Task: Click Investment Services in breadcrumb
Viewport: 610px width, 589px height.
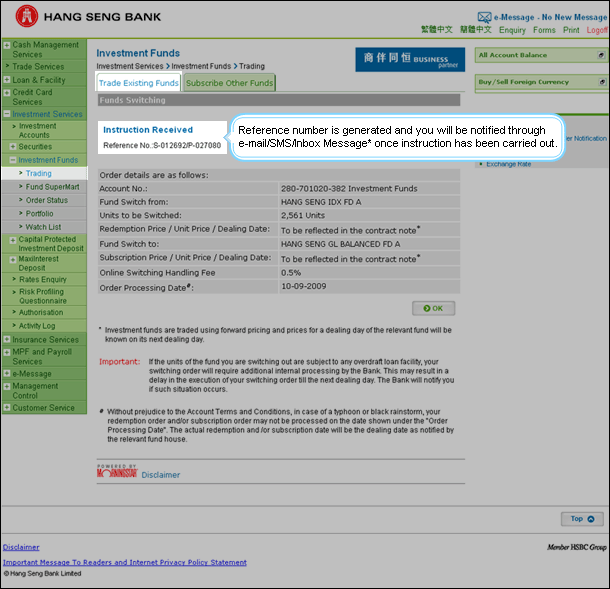Action: (130, 66)
